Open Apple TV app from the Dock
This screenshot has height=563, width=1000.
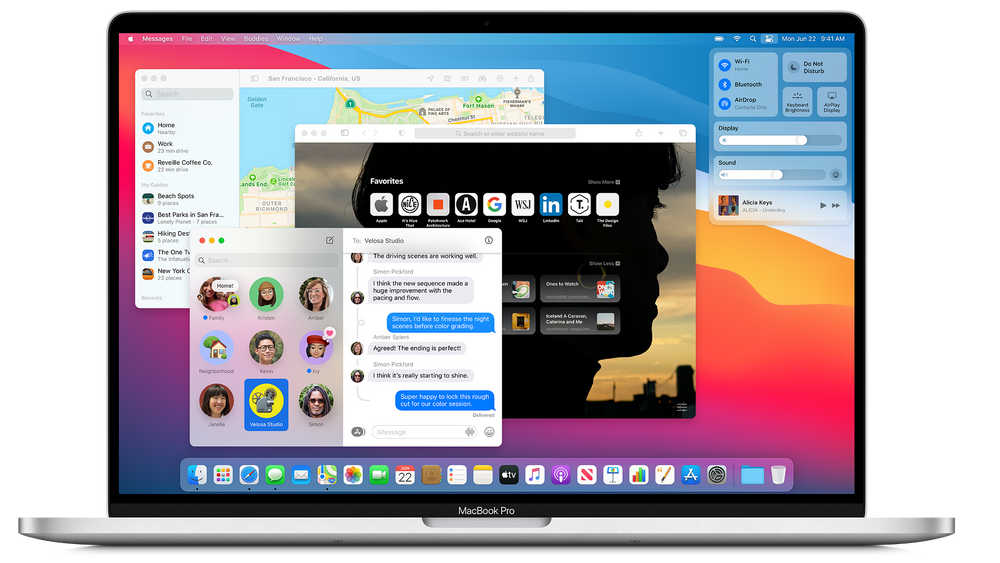pyautogui.click(x=508, y=474)
